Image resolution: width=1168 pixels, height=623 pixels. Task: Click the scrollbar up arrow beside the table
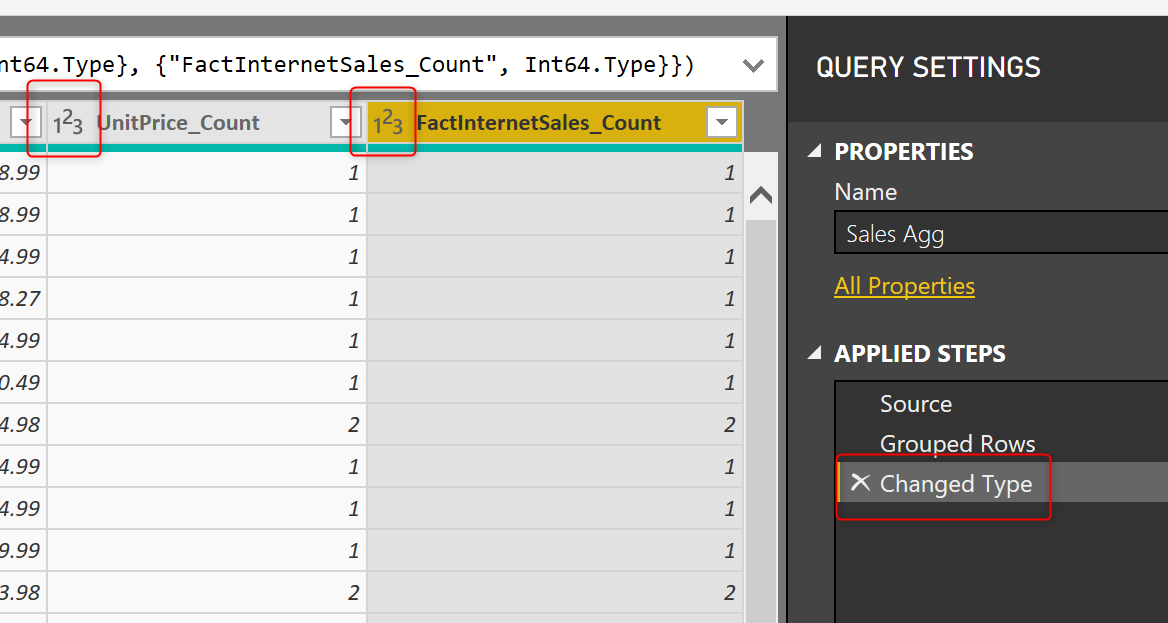point(761,195)
